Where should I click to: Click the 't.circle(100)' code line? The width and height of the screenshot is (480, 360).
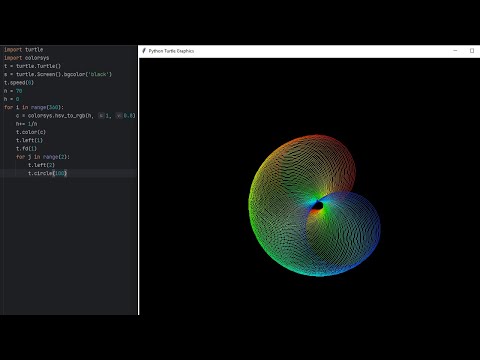[47, 173]
